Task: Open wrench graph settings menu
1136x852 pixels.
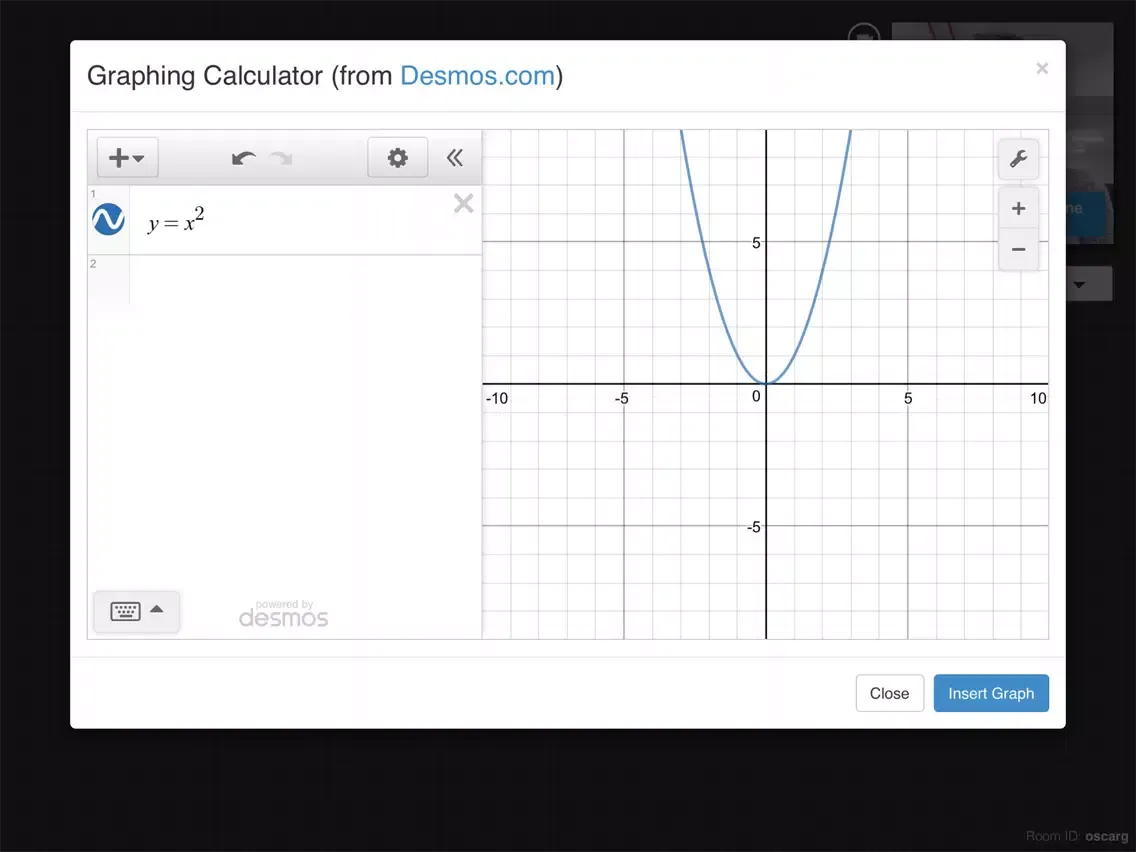Action: click(1019, 159)
